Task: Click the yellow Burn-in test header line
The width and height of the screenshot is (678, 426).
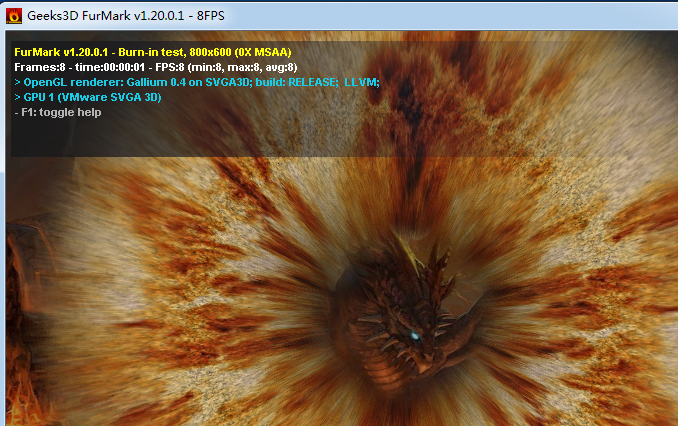Action: tap(153, 52)
